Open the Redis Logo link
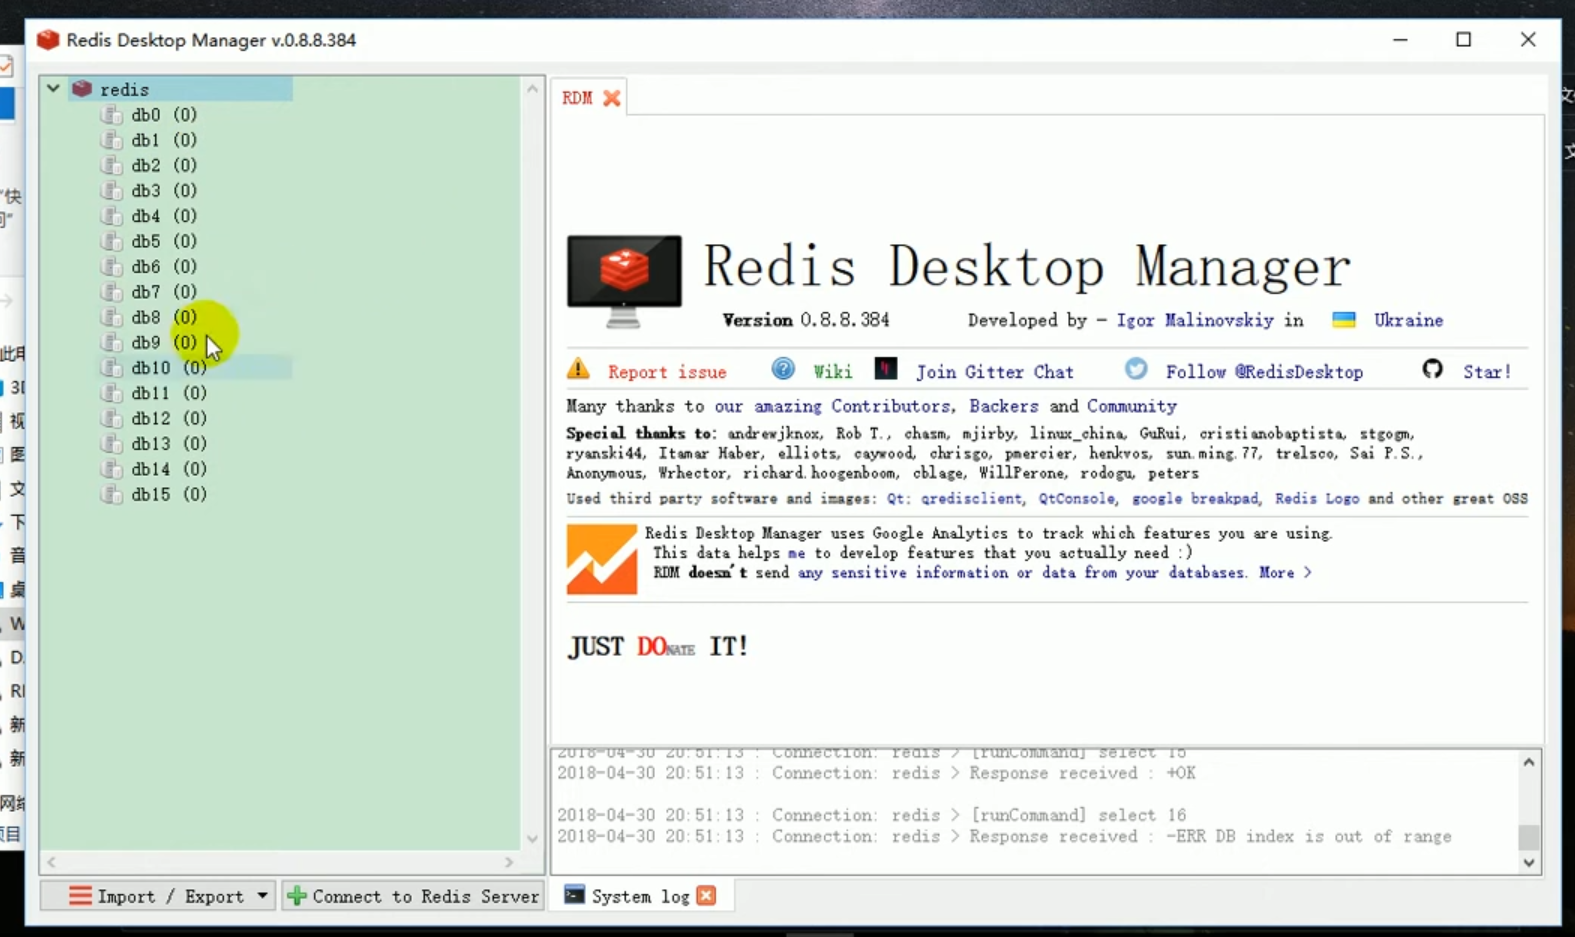Screen dimensions: 1575x937 click(1317, 498)
